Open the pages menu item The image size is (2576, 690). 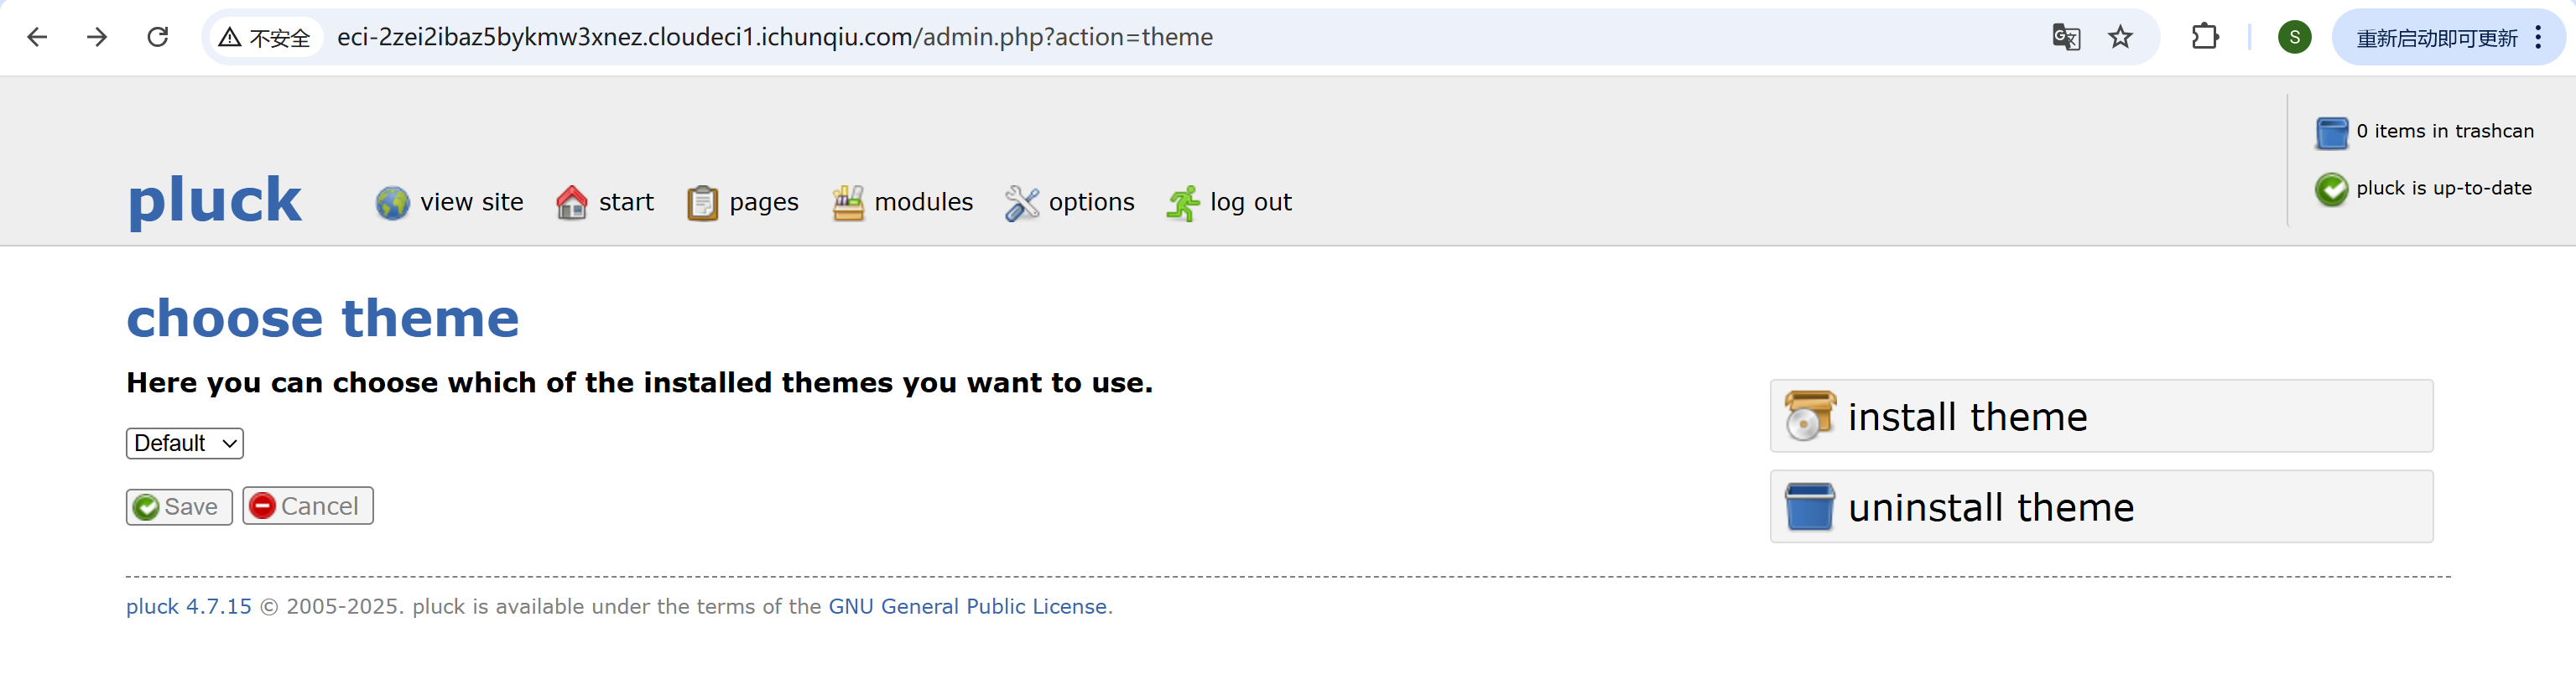pyautogui.click(x=743, y=203)
